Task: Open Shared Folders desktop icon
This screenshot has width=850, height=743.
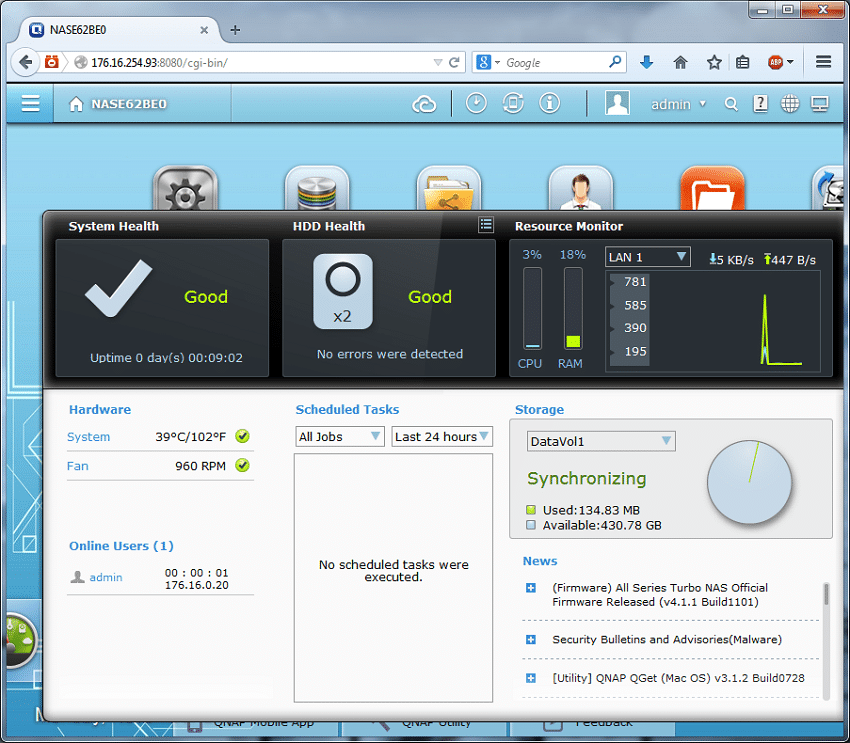Action: pos(449,188)
